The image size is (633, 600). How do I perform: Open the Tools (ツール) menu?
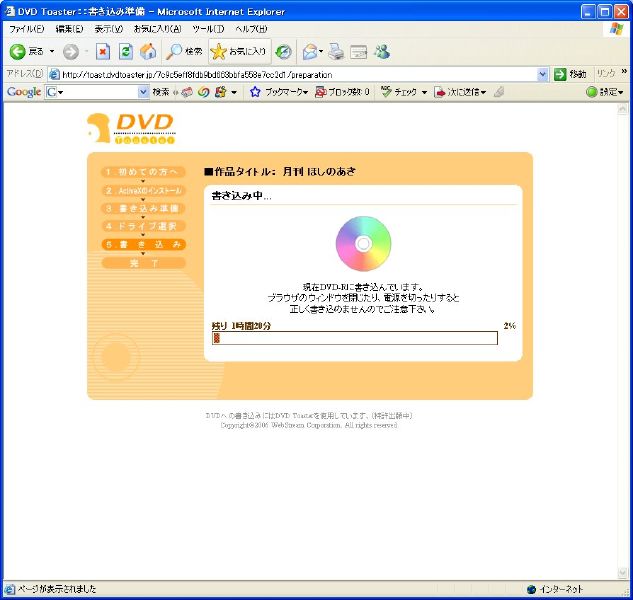[207, 29]
